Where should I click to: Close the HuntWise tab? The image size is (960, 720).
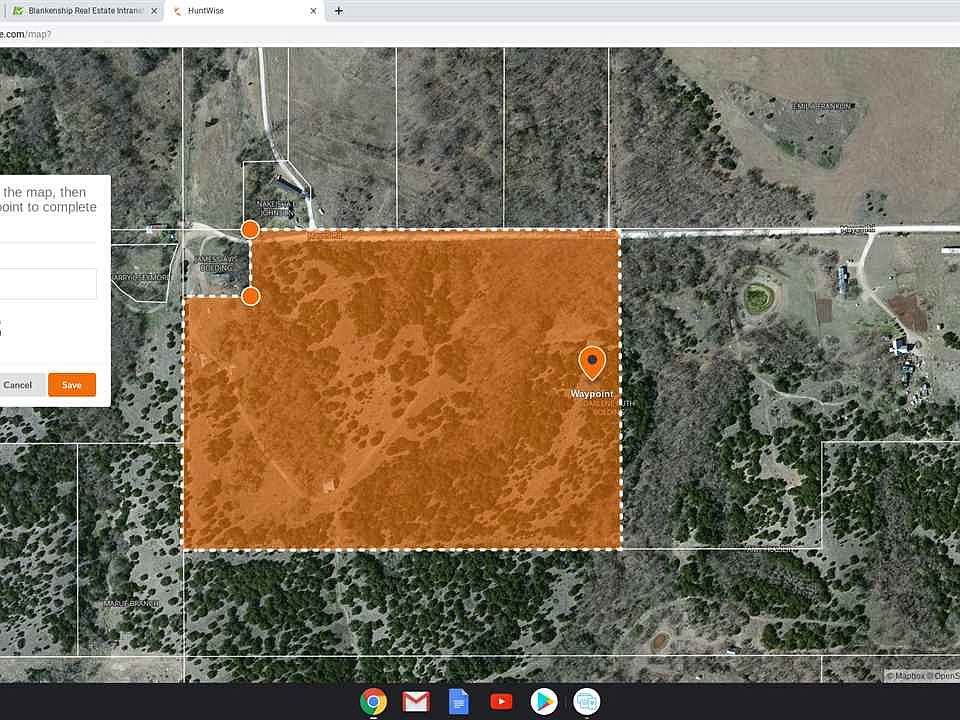pyautogui.click(x=313, y=11)
